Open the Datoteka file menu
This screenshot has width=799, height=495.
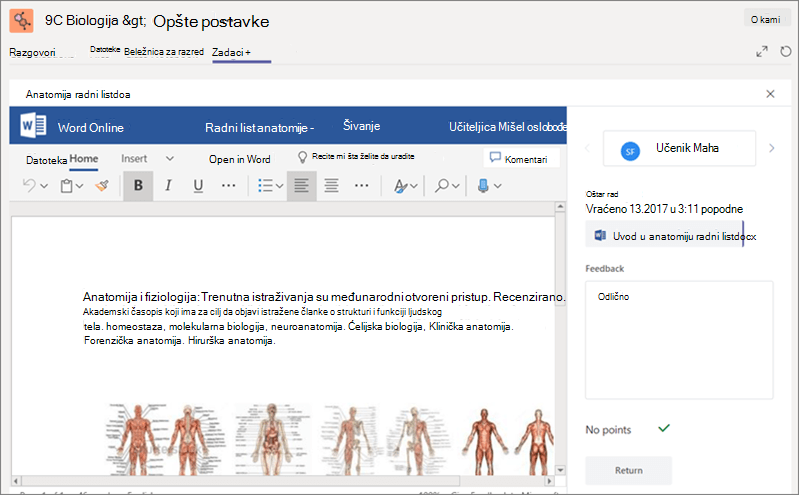46,160
